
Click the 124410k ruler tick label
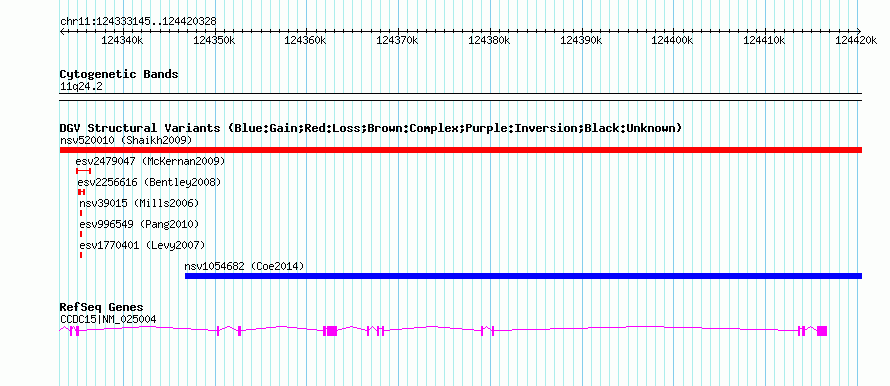click(x=765, y=41)
